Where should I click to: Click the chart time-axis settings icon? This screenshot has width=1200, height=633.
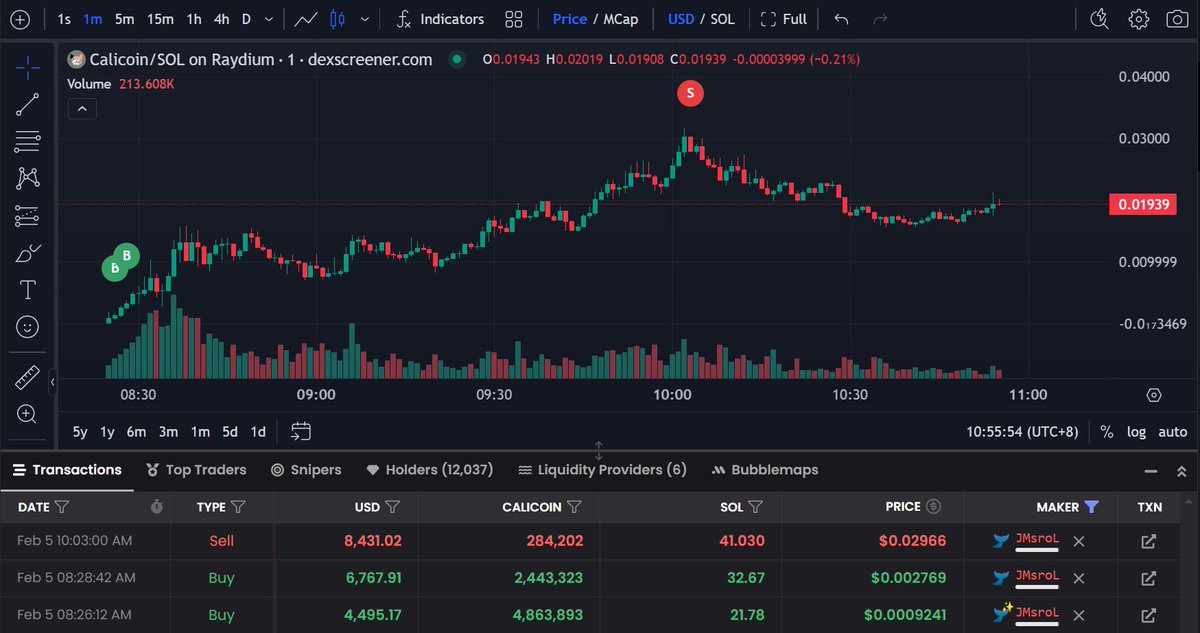pyautogui.click(x=1154, y=395)
